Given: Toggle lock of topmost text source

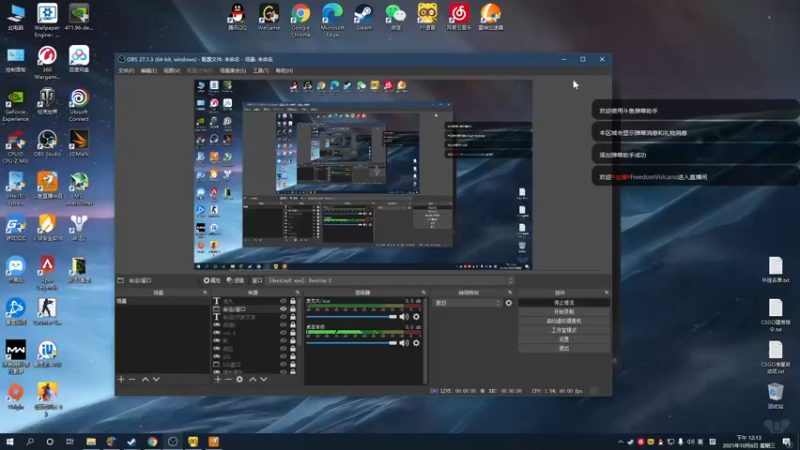Looking at the screenshot, I should pos(293,301).
